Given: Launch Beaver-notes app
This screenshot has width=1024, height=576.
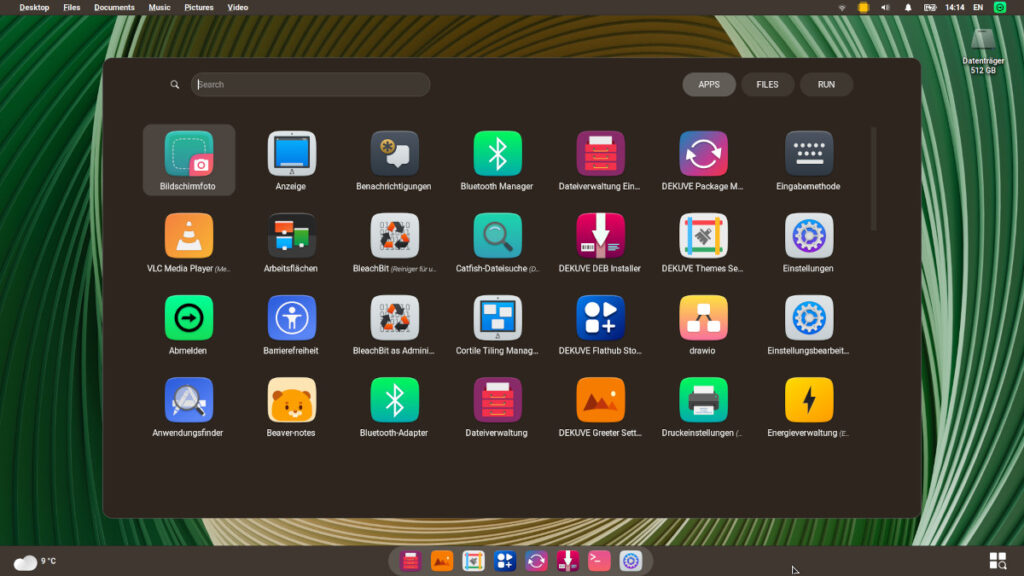Looking at the screenshot, I should tap(291, 400).
